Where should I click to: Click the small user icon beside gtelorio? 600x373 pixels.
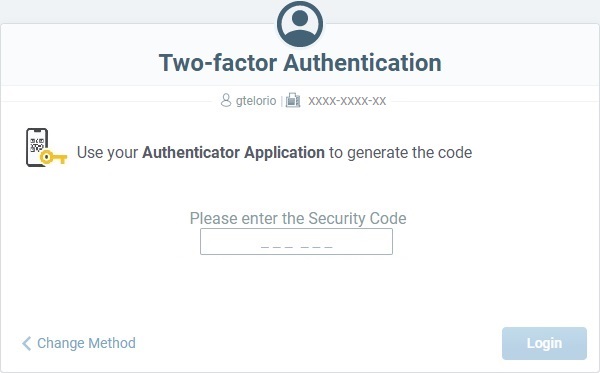coord(226,101)
